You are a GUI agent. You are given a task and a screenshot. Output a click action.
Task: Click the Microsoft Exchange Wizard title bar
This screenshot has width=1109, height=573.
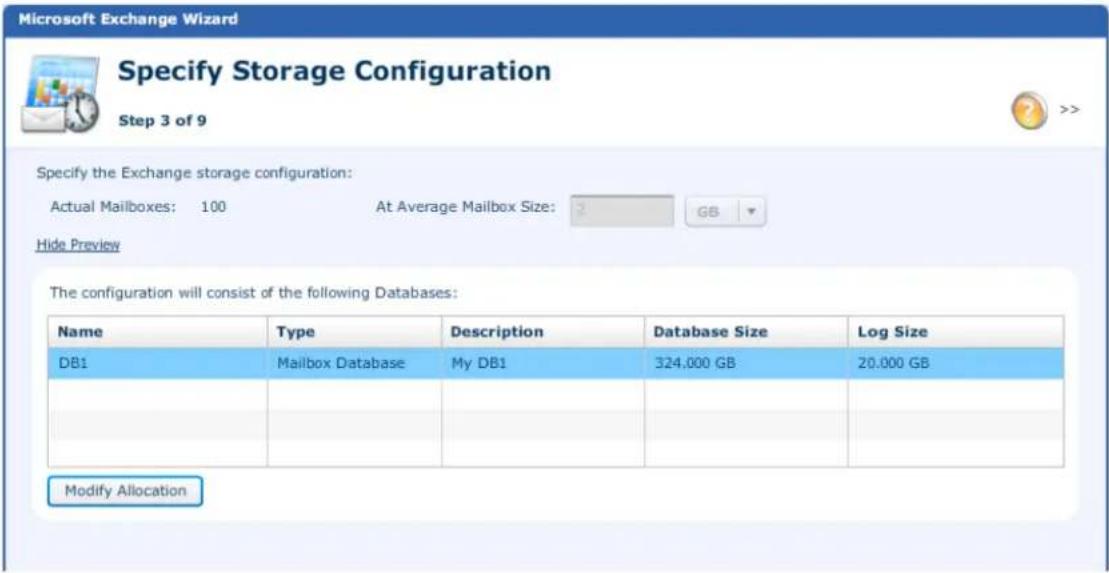tap(554, 20)
